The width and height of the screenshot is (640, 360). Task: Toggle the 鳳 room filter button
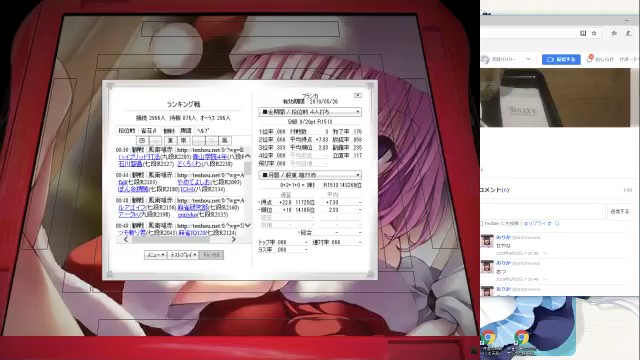click(224, 140)
